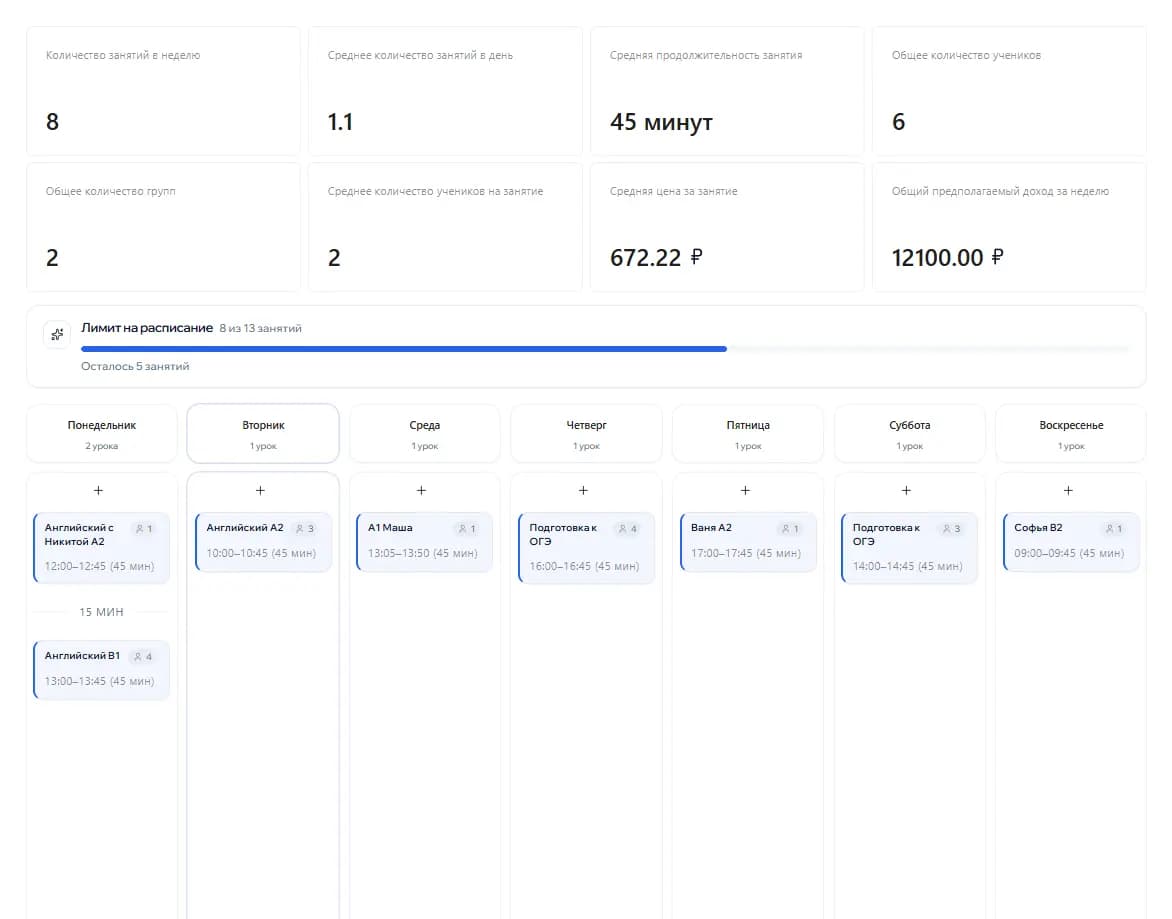The image size is (1172, 919).
Task: Click student count icon on Английский A2 card
Action: pyautogui.click(x=300, y=529)
